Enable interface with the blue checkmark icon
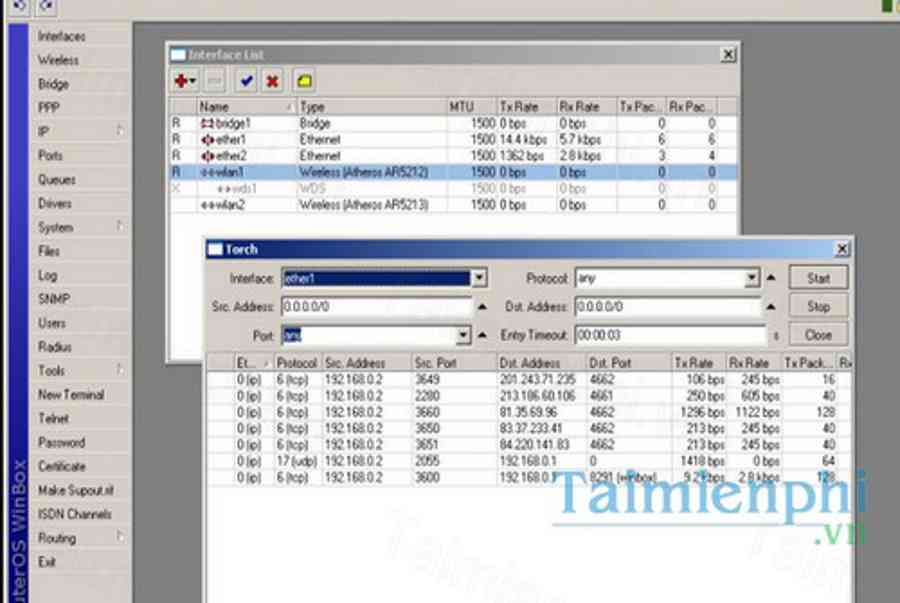The image size is (900, 603). (x=246, y=81)
